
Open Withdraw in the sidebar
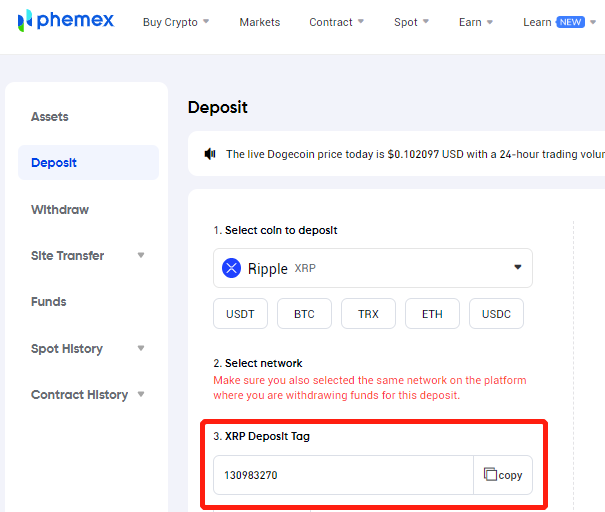coord(60,210)
